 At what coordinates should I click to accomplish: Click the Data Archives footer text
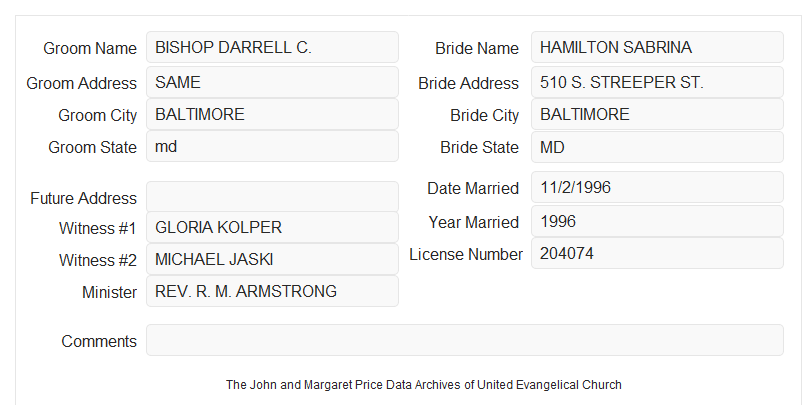tap(424, 384)
